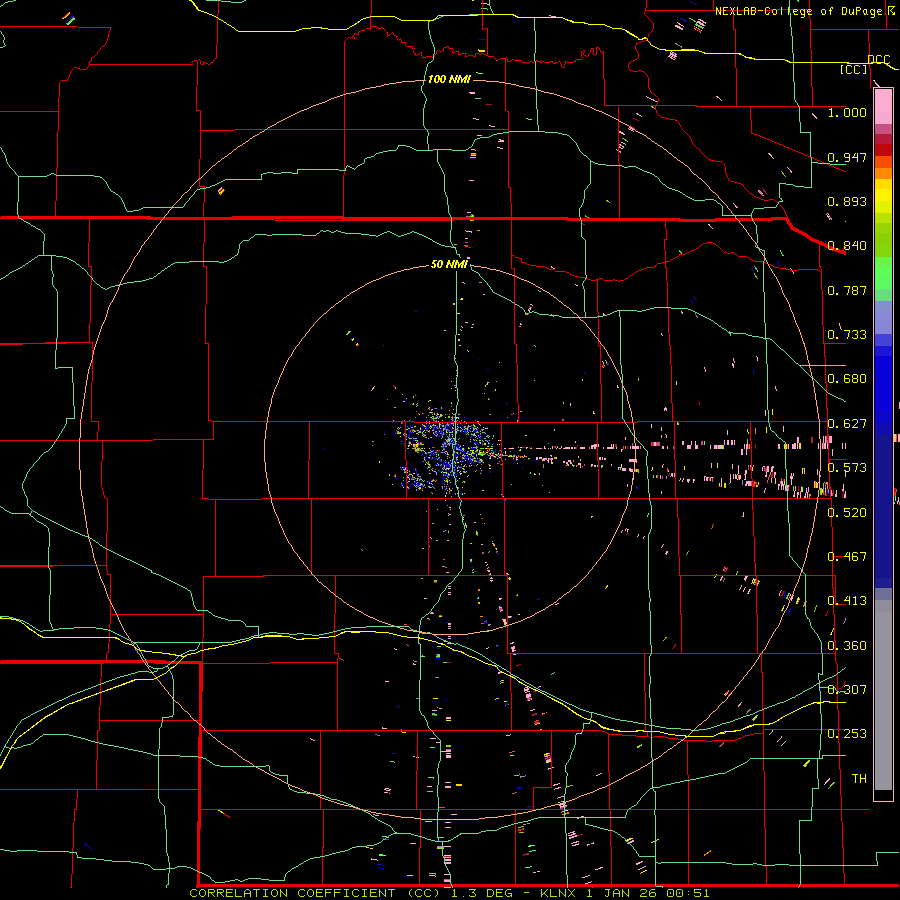Click the "50 NMI" range ring label

[x=449, y=264]
